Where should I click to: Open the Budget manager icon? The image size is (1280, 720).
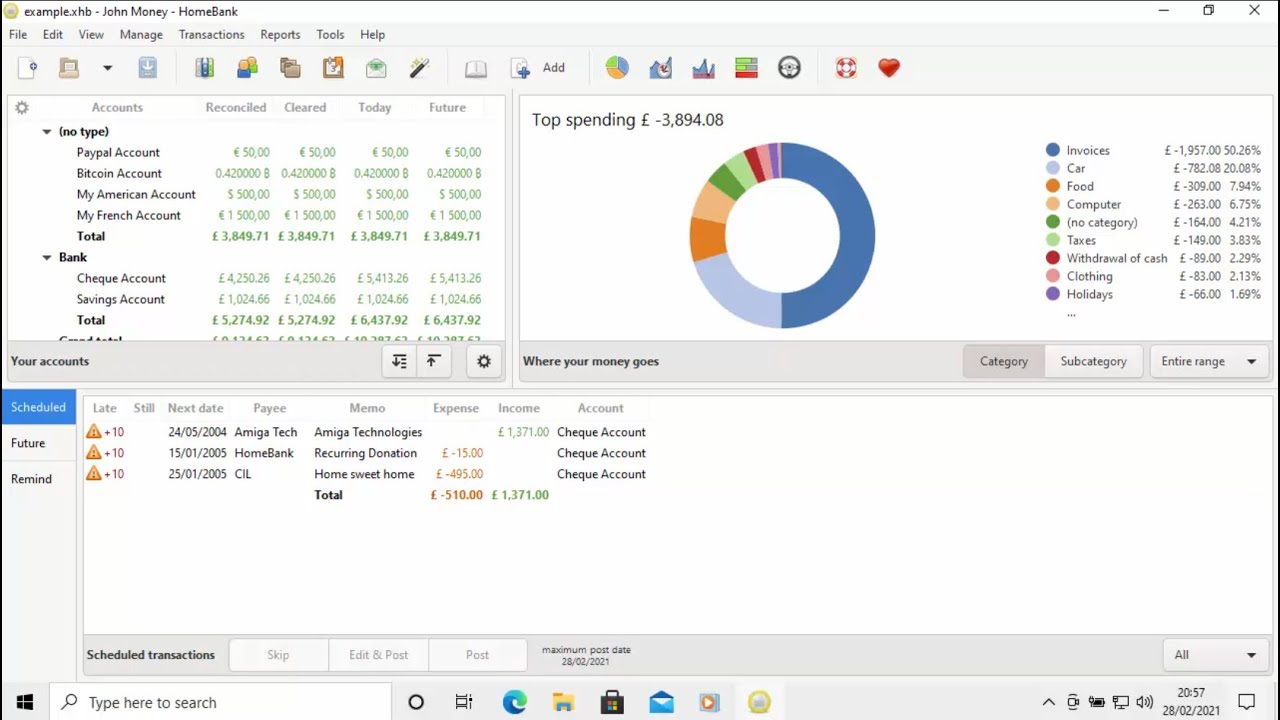[376, 68]
